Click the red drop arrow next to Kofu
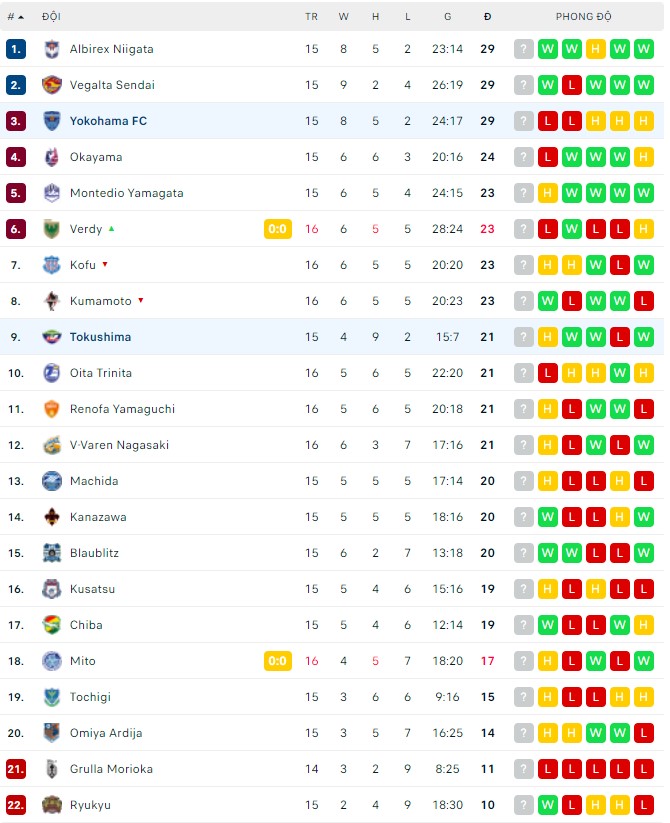670x823 pixels. click(103, 265)
